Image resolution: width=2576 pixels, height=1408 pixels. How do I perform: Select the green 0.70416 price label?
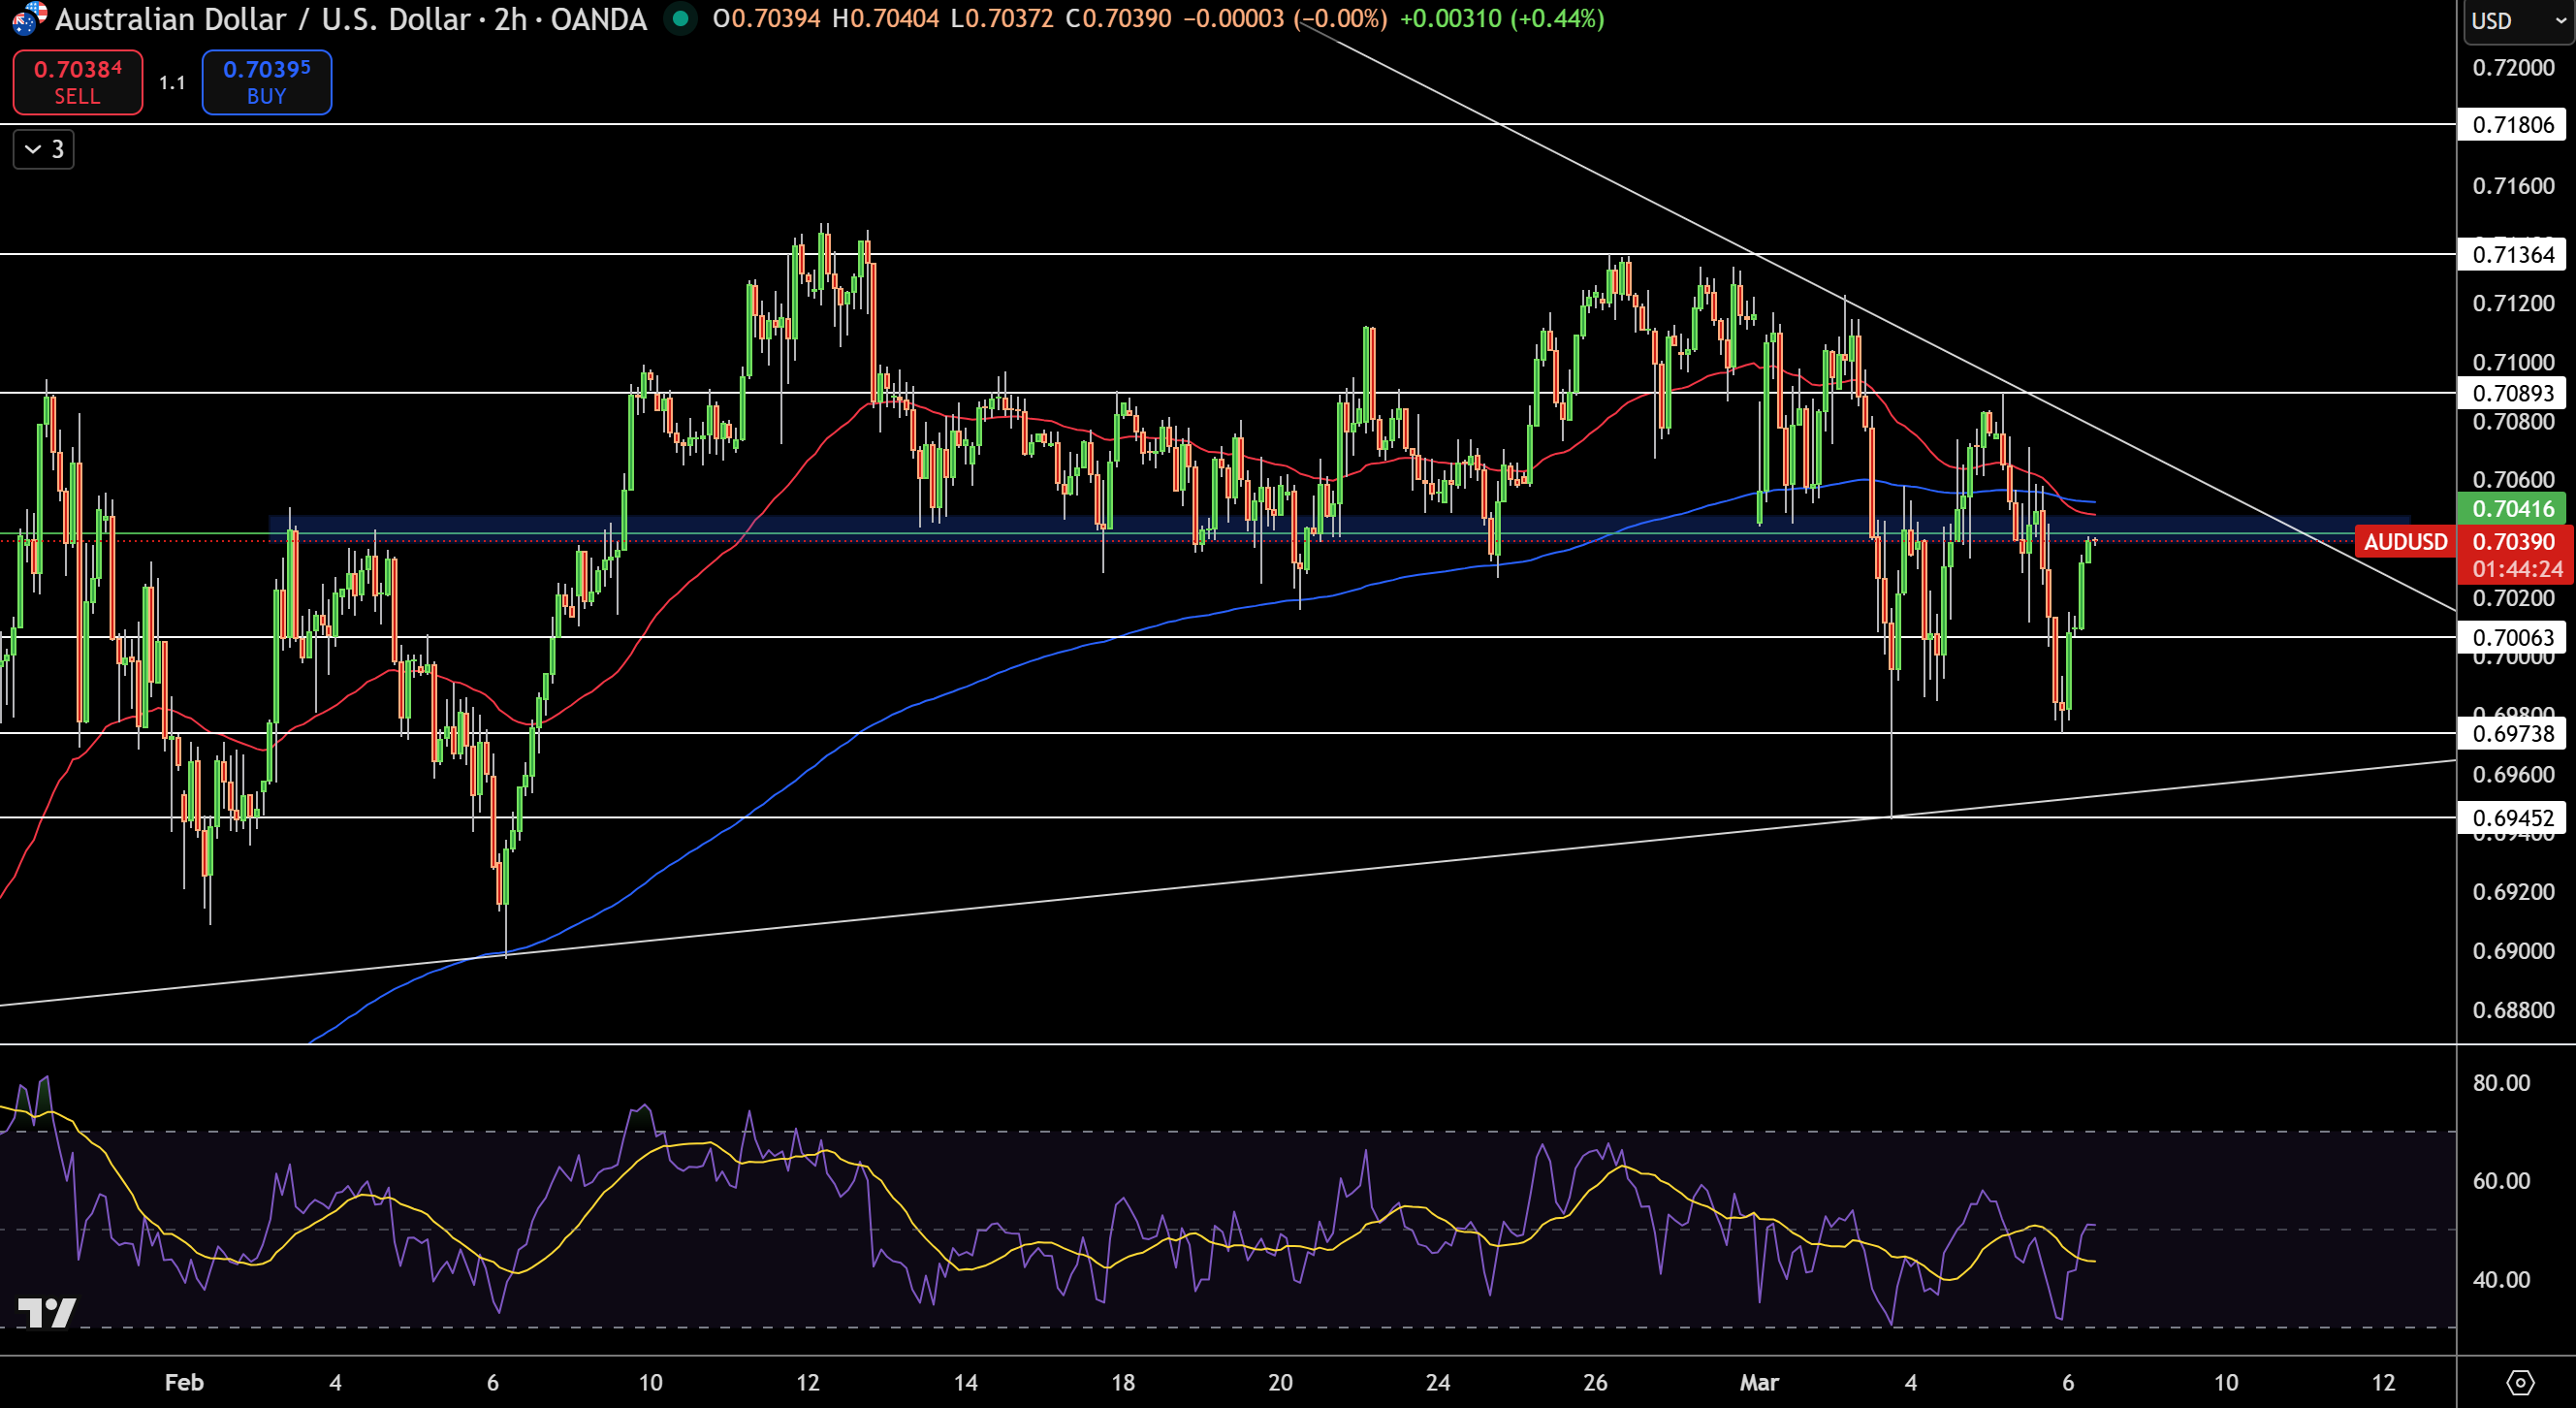point(2513,508)
